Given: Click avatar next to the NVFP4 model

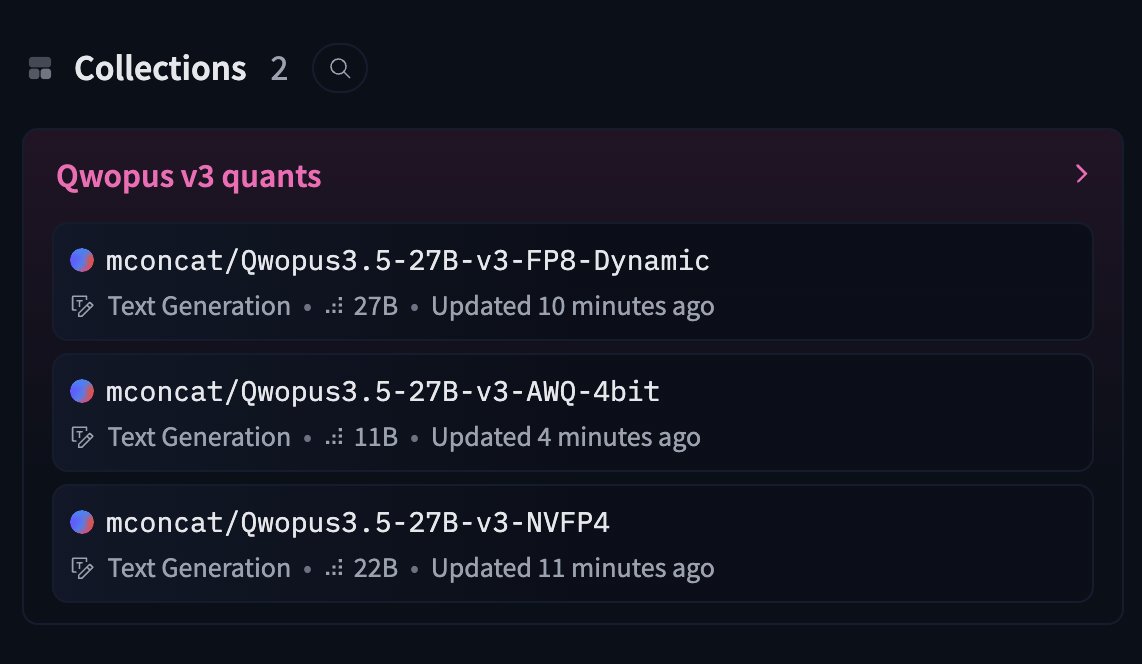Looking at the screenshot, I should pyautogui.click(x=82, y=522).
